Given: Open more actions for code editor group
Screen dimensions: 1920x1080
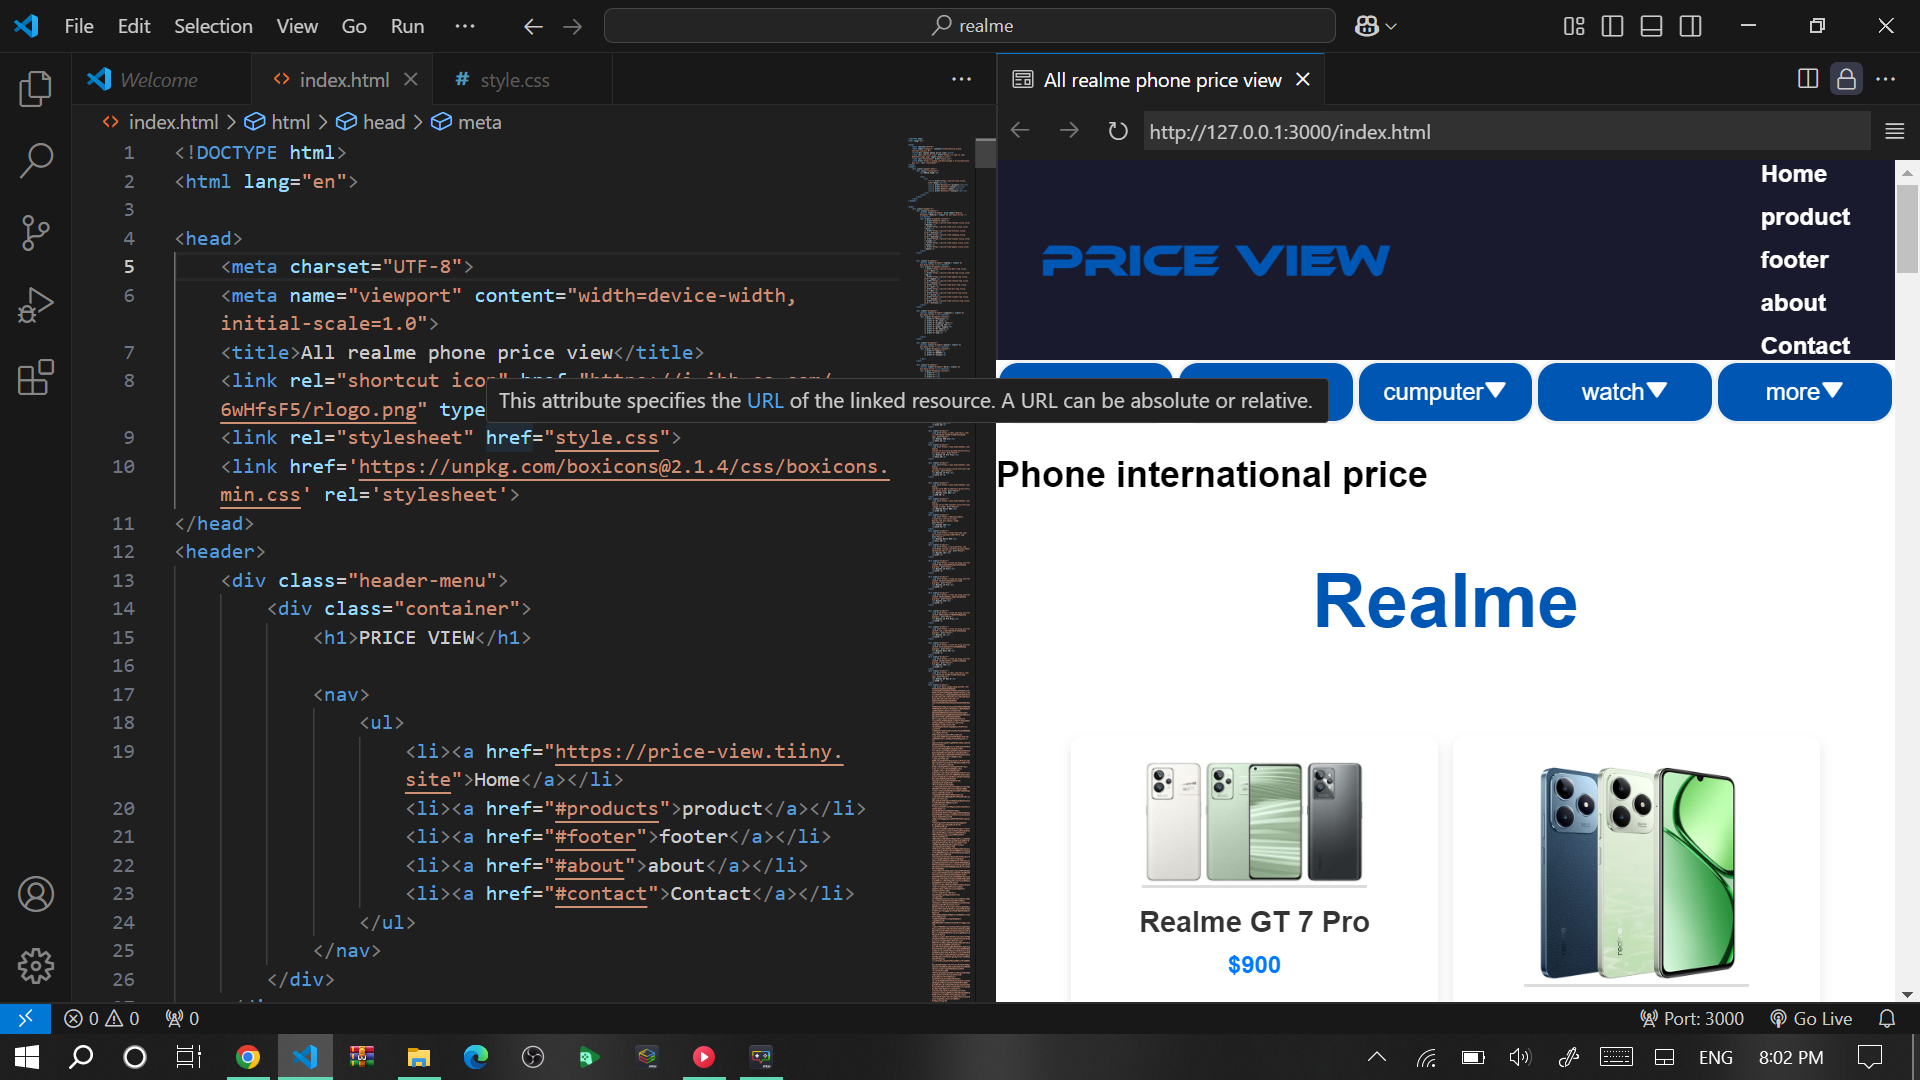Looking at the screenshot, I should click(962, 79).
